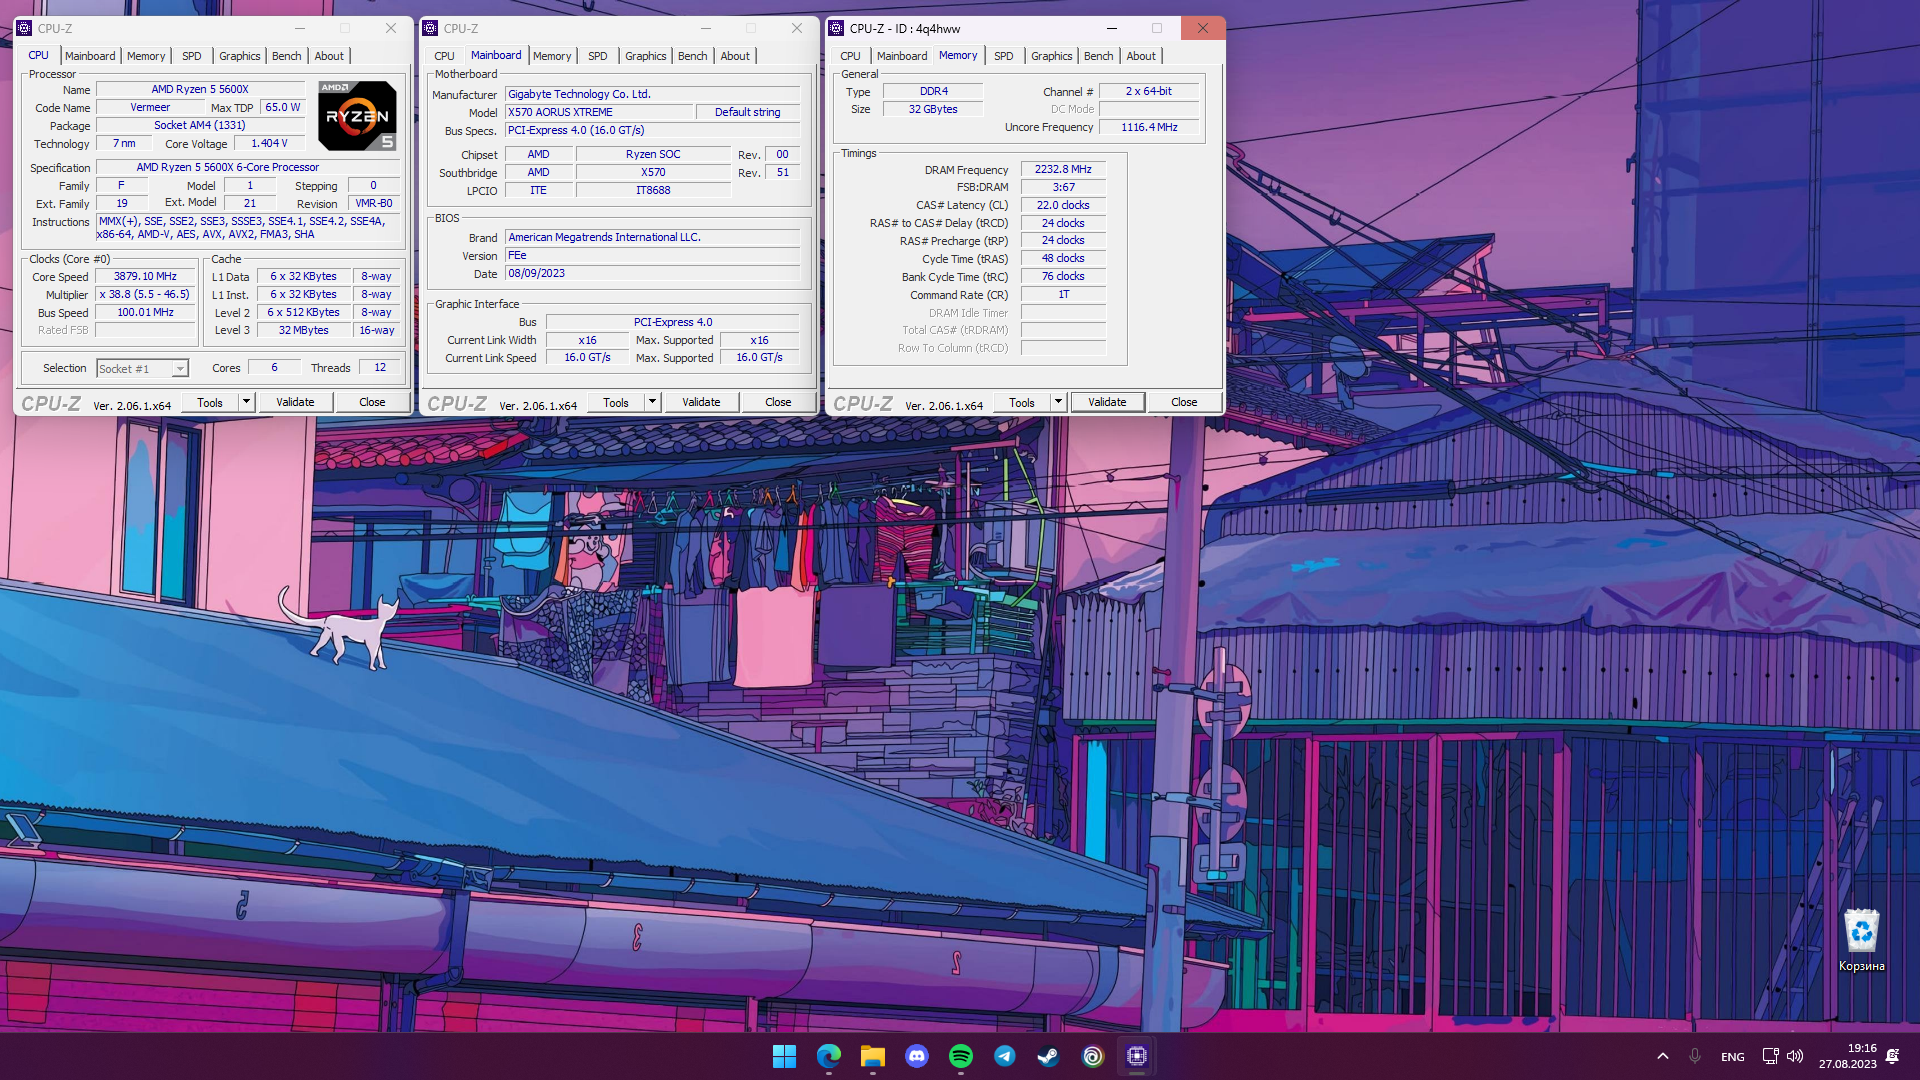
Task: Click the AMD Ryzen 5 5600X name field
Action: (200, 90)
